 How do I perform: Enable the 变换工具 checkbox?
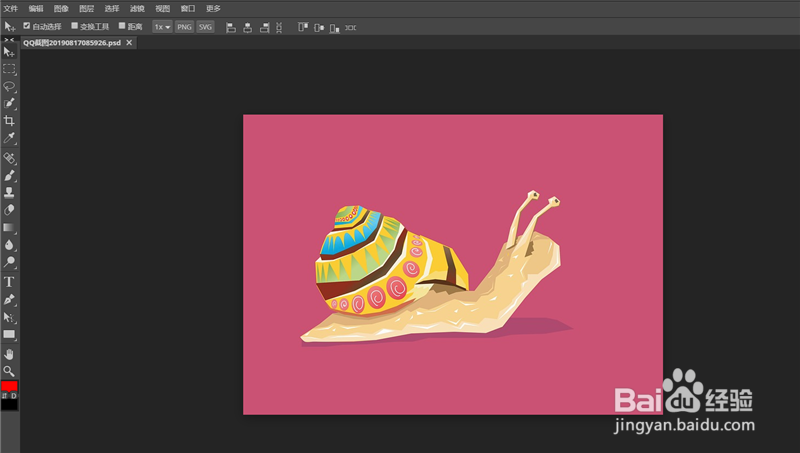coord(74,26)
